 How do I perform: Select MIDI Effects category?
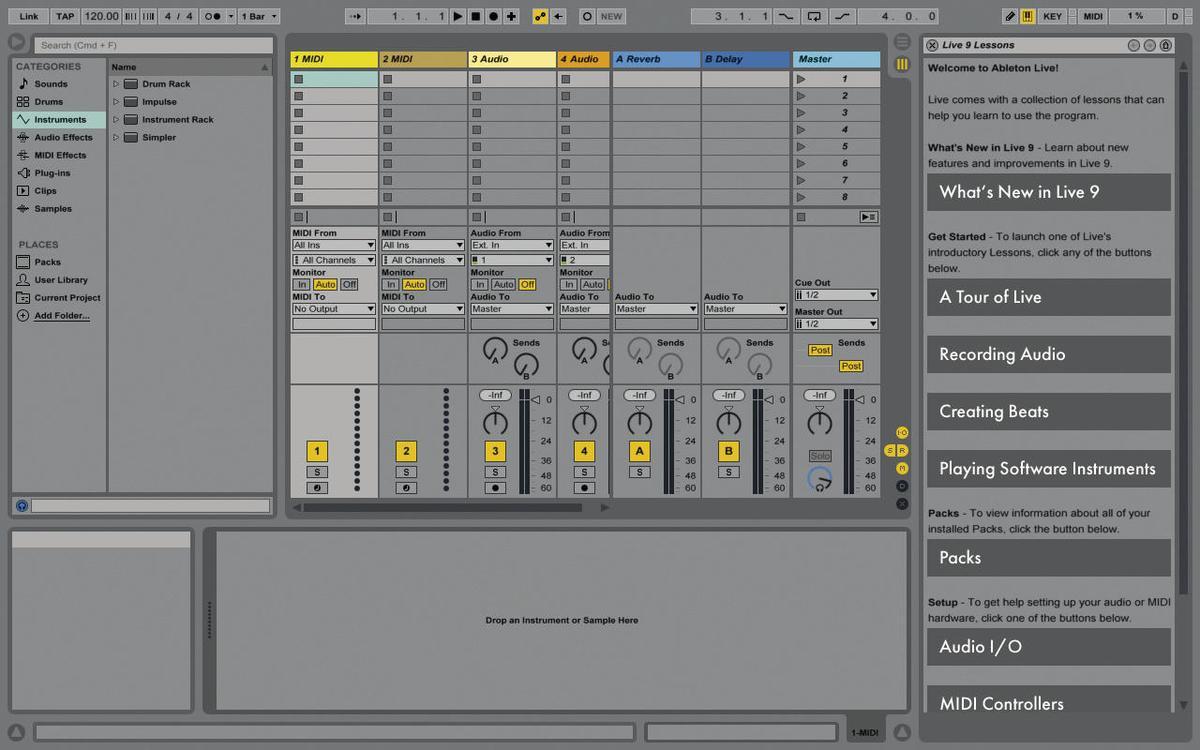pyautogui.click(x=60, y=155)
